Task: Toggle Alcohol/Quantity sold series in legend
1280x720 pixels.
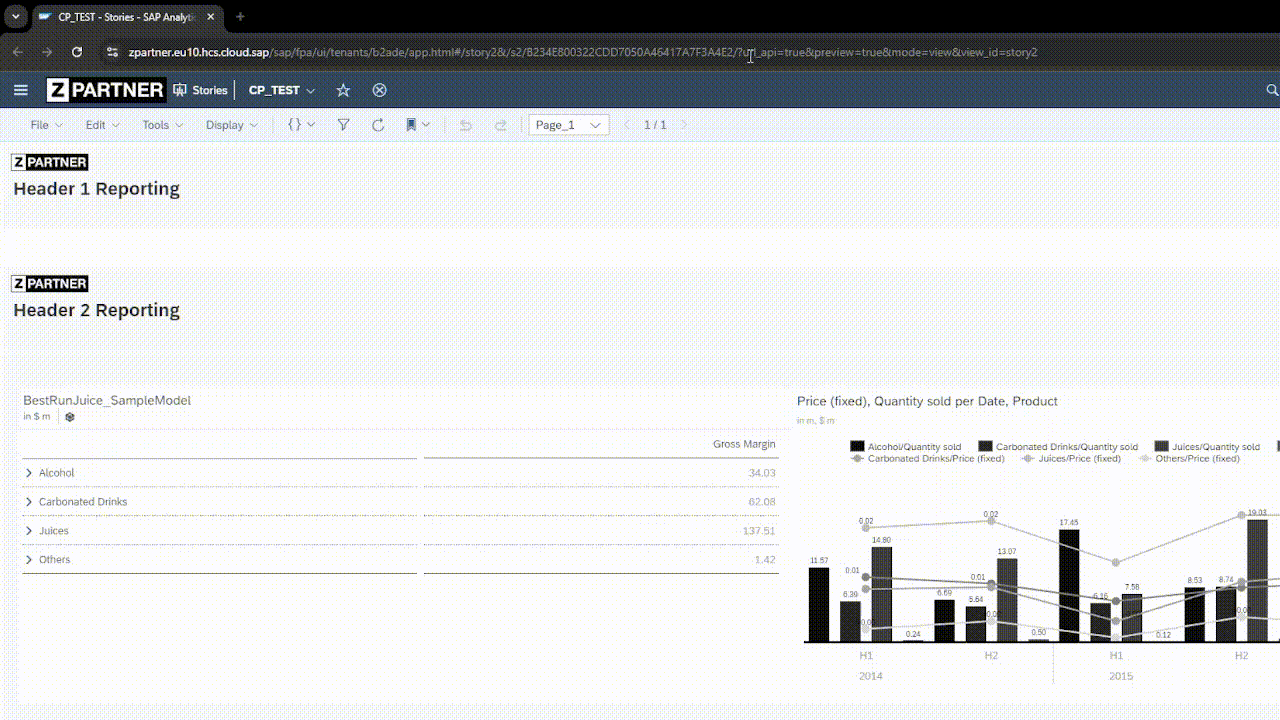Action: click(x=905, y=447)
